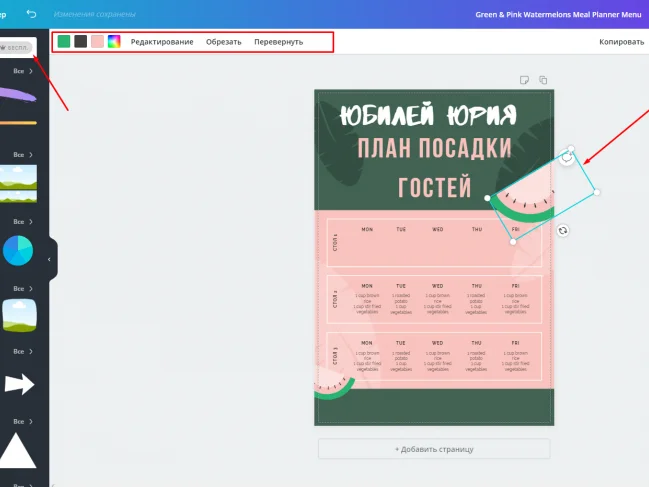Add the blue pie chart element
The width and height of the screenshot is (649, 487).
click(18, 251)
